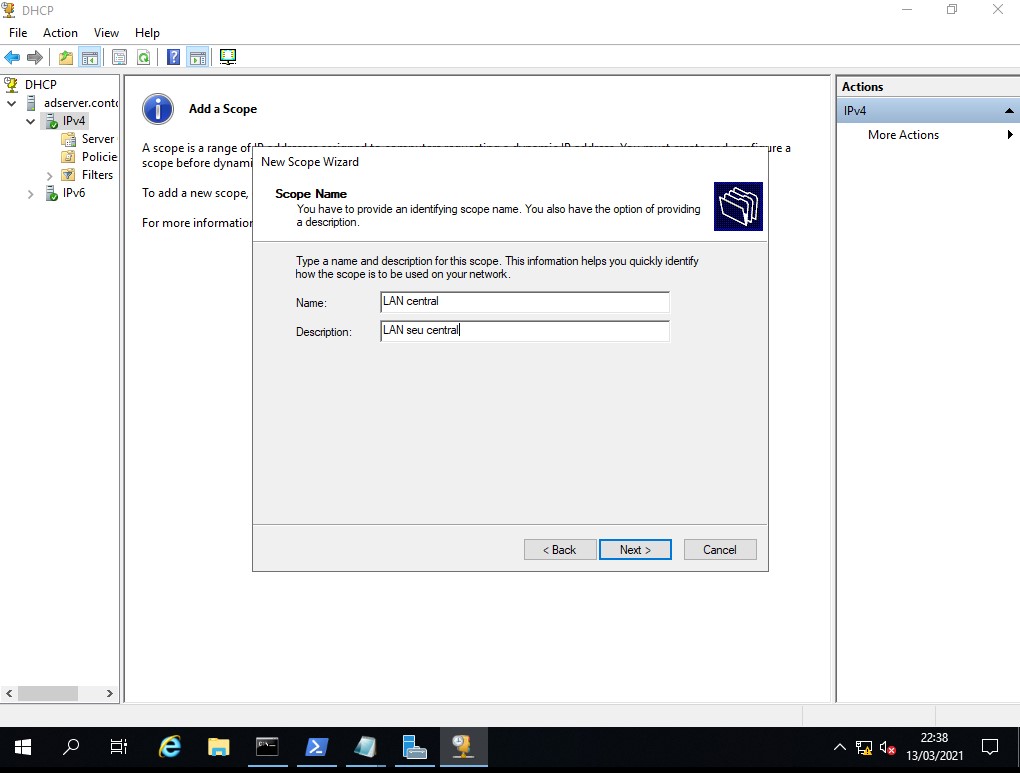
Task: Open the View menu
Action: [x=106, y=33]
